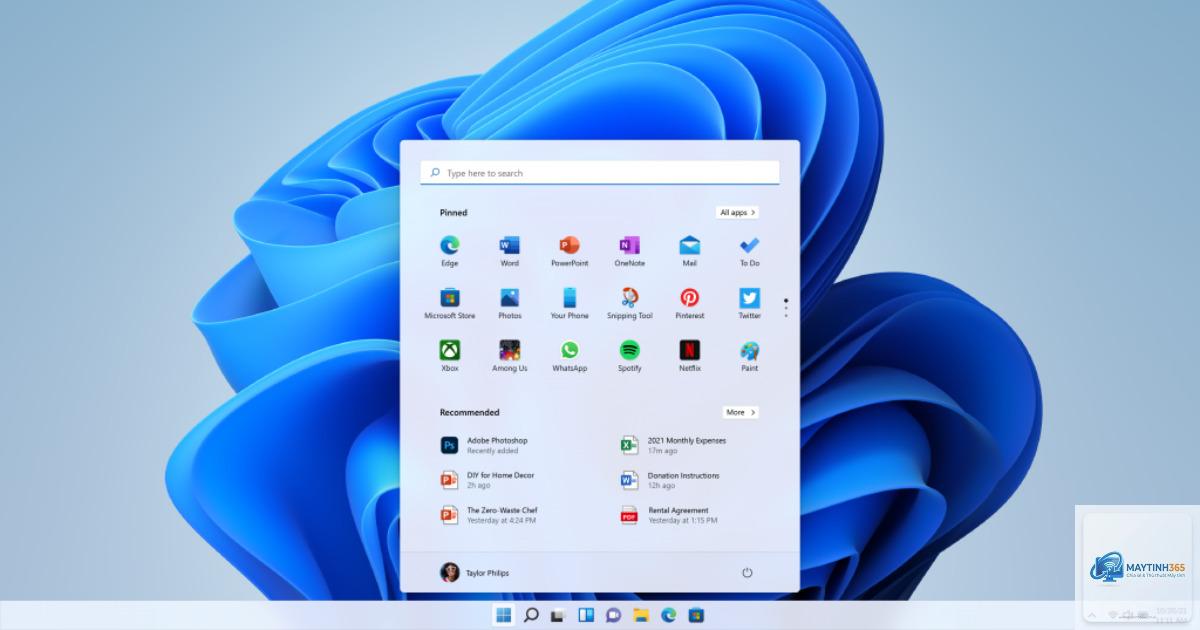1200x630 pixels.
Task: Open PowerPoint from the Pinned grid
Action: [x=570, y=250]
